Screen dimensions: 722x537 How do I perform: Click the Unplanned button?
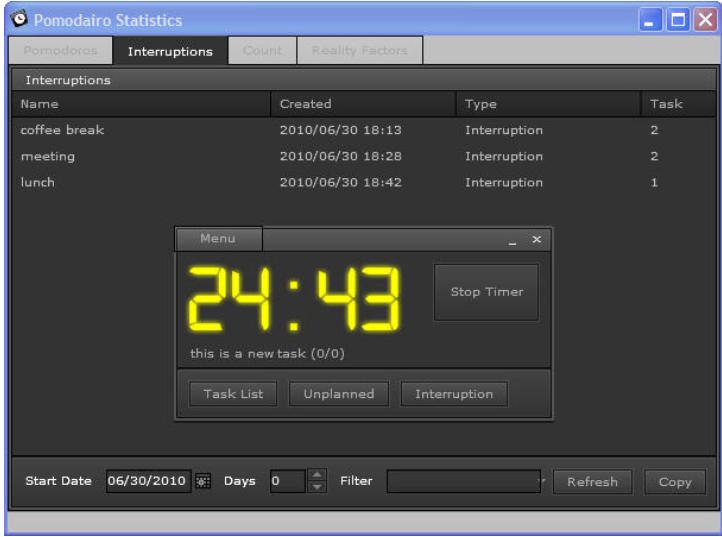pos(339,394)
